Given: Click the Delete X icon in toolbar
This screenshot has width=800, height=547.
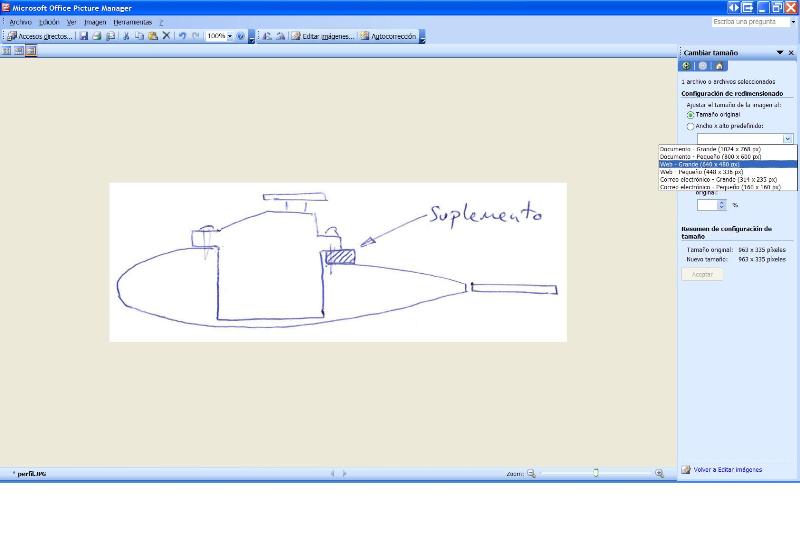Looking at the screenshot, I should [166, 36].
